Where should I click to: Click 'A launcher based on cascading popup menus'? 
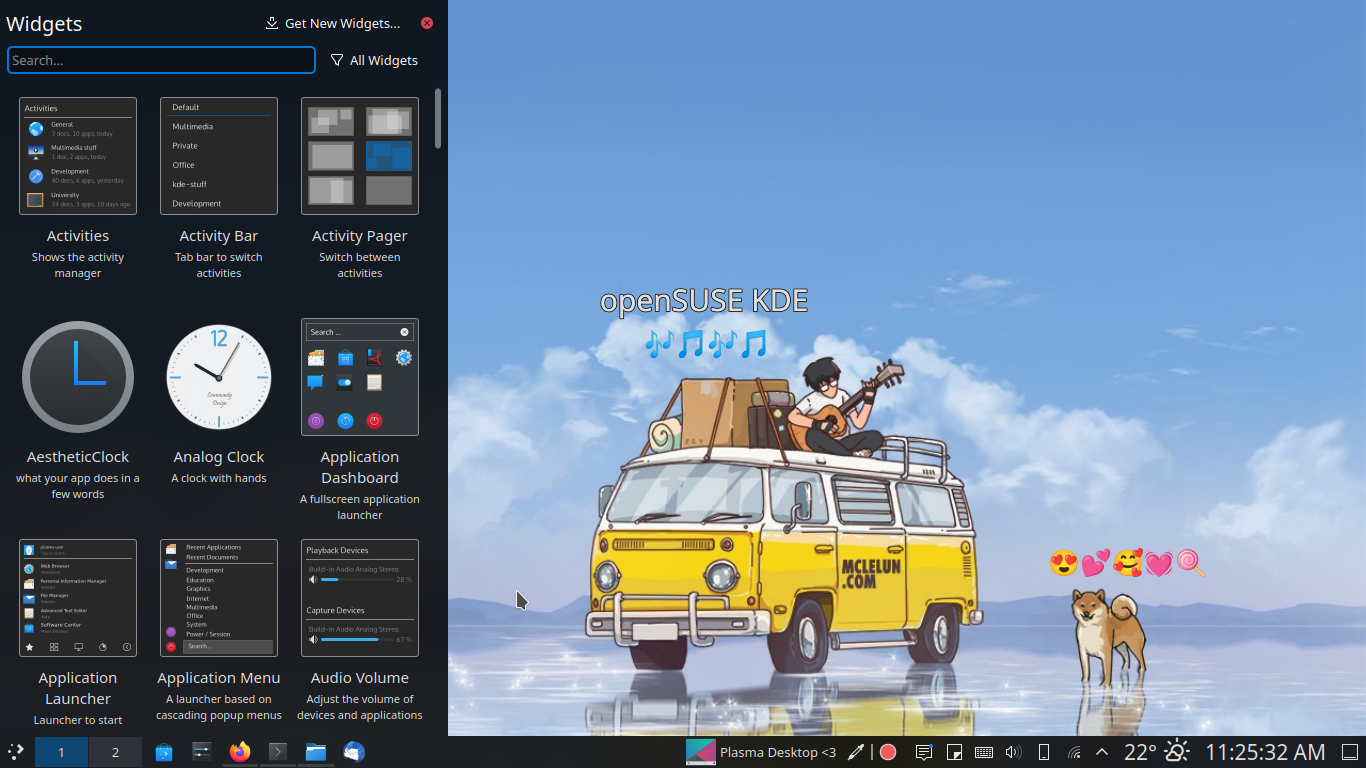[219, 707]
